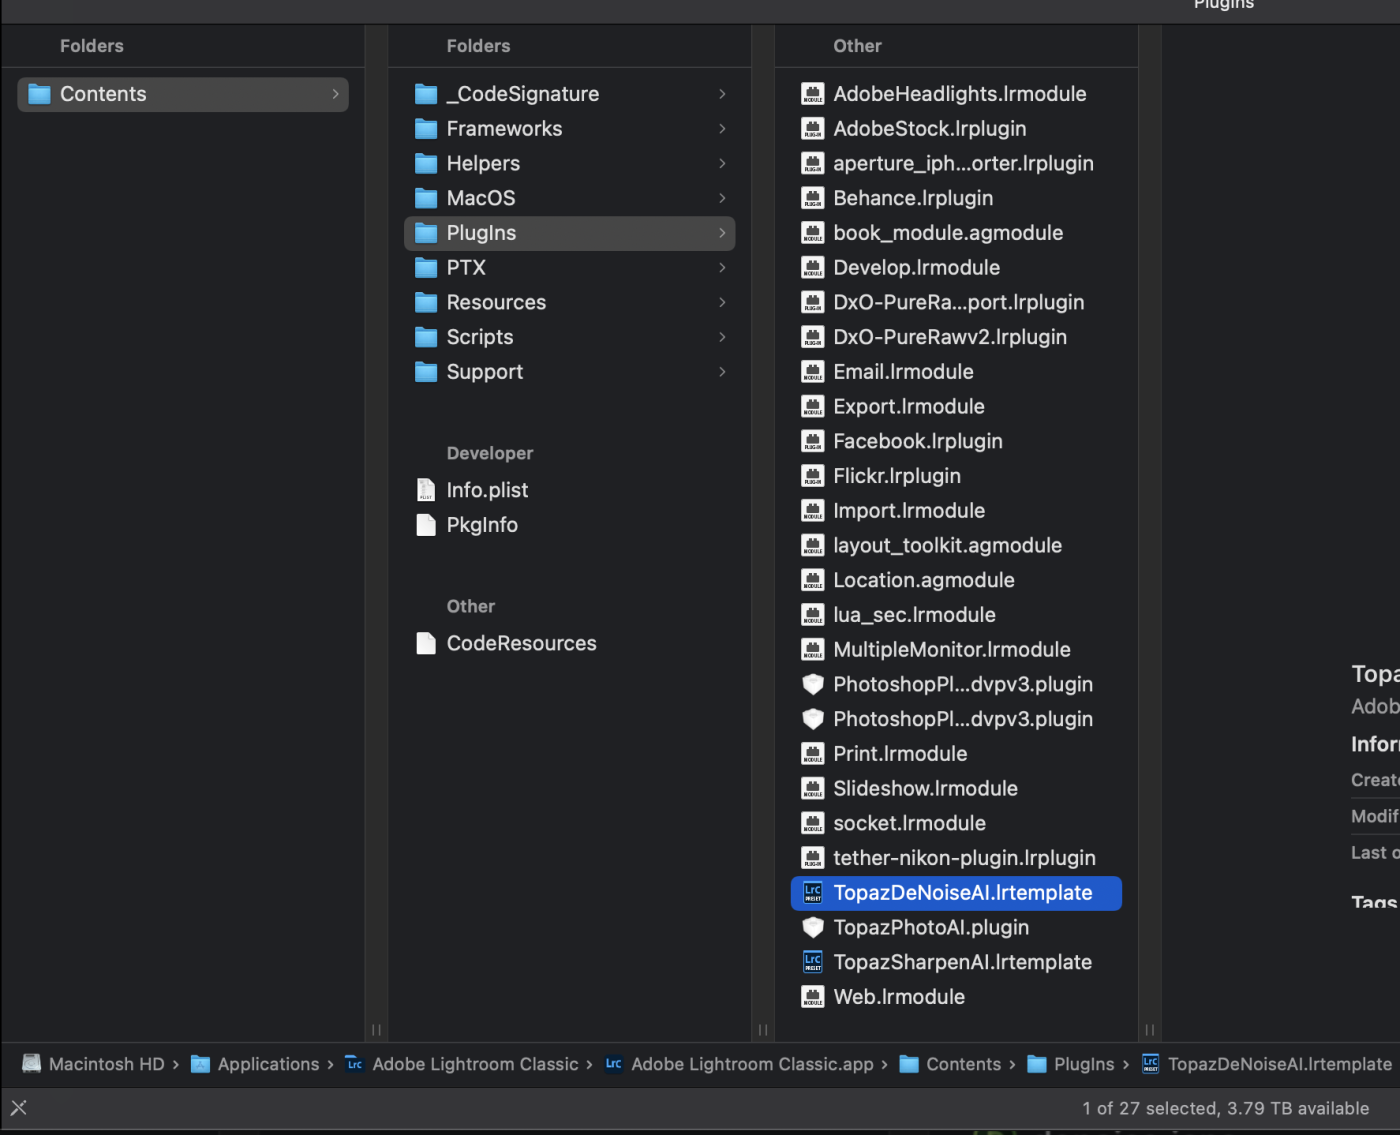Click the Facebook.lrplugin file icon
This screenshot has width=1400, height=1135.
[x=813, y=441]
